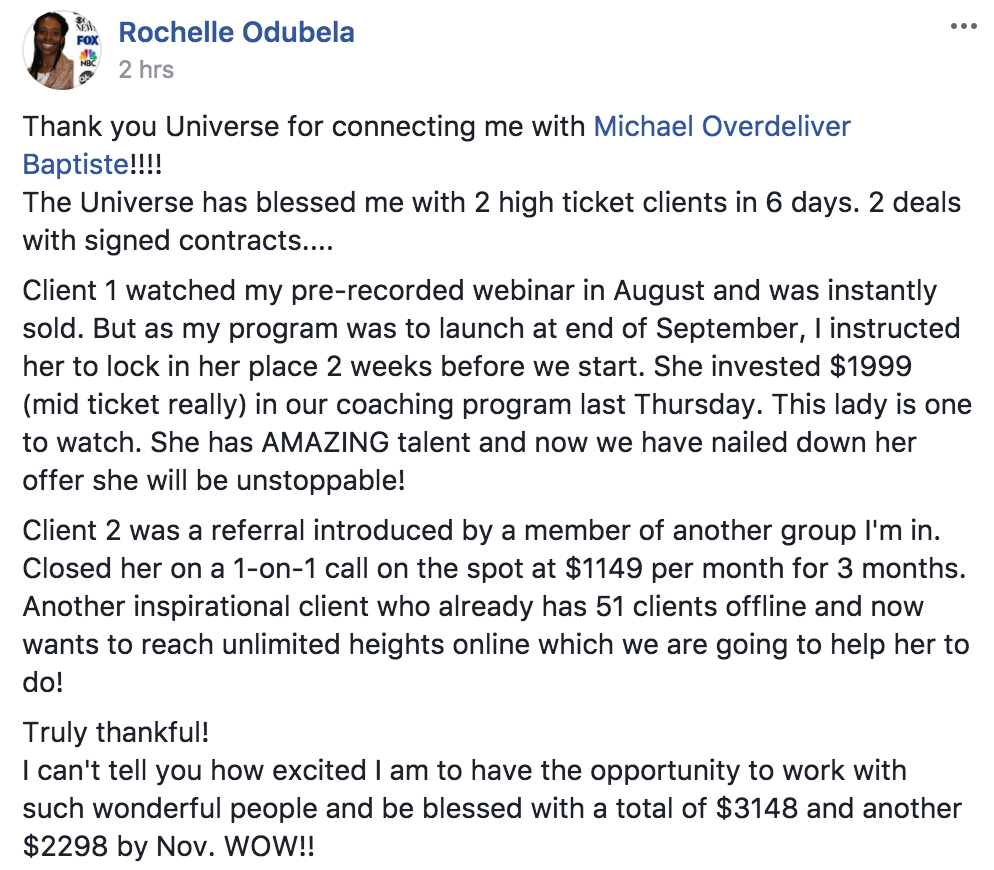Click Rochelle Odubela's profile picture
994x870 pixels.
point(61,50)
